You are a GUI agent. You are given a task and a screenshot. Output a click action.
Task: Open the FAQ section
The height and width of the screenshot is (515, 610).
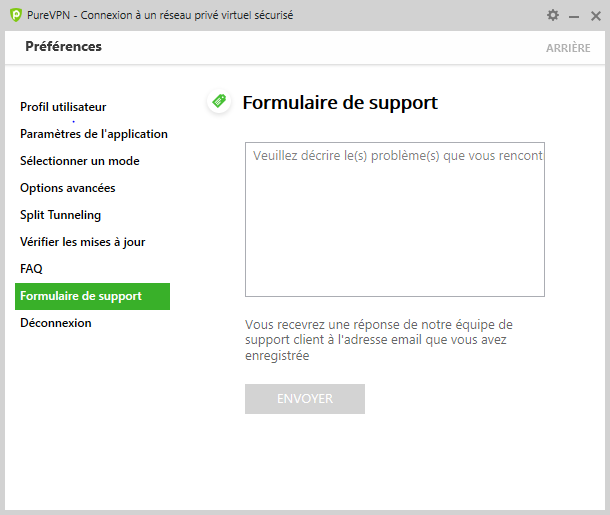pos(31,269)
